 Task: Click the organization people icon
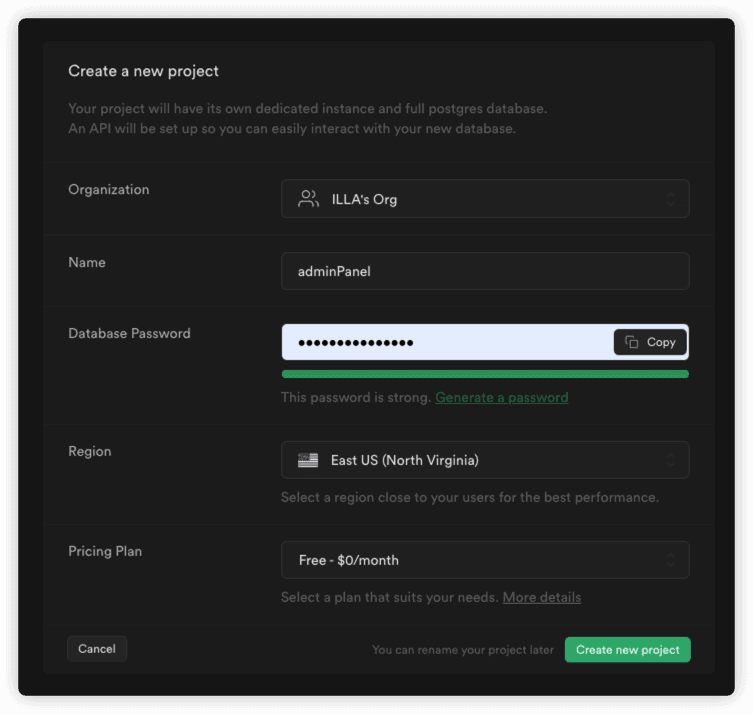(x=308, y=199)
